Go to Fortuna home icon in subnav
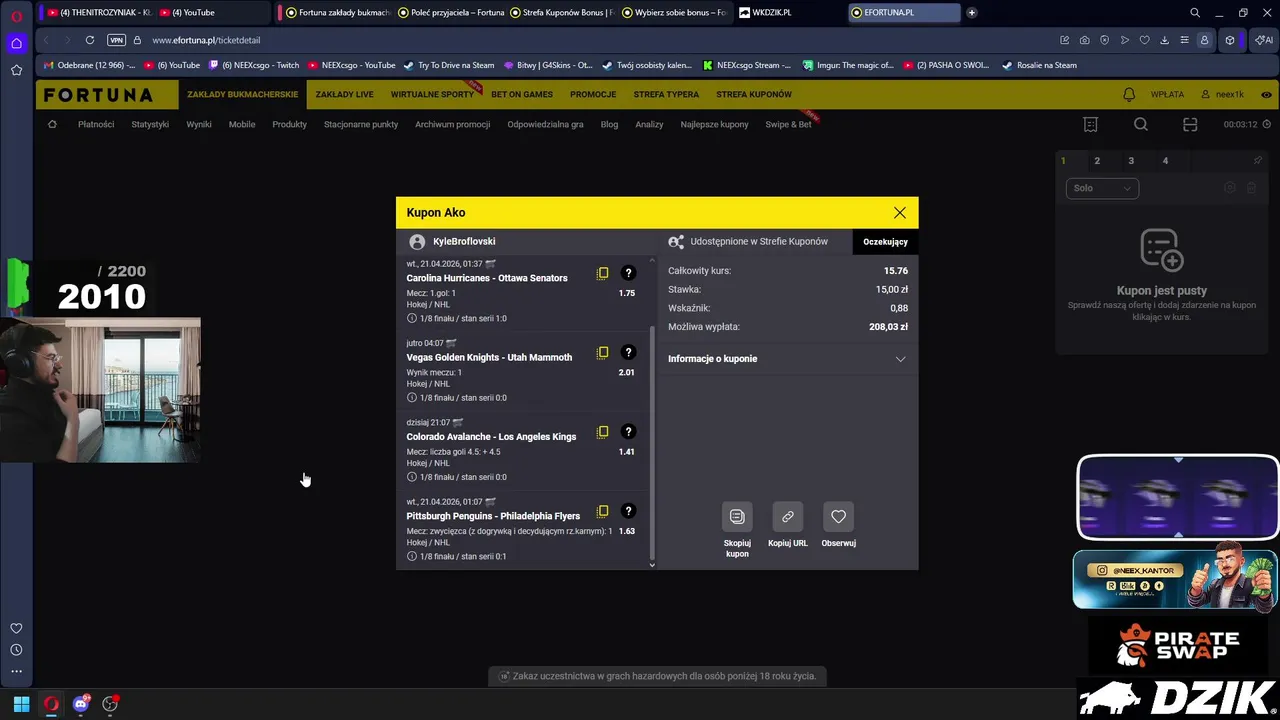The width and height of the screenshot is (1280, 720). [52, 124]
